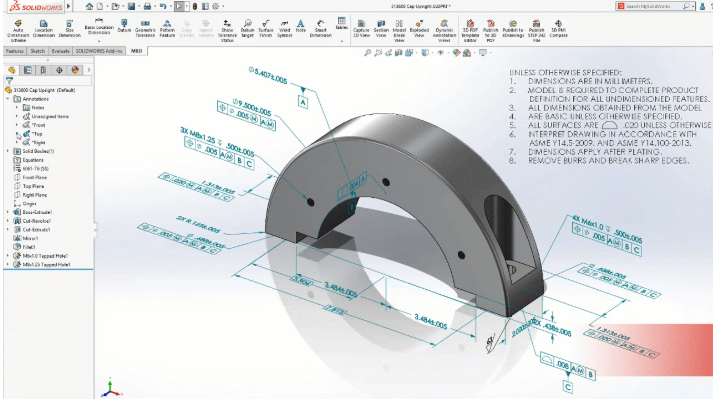Click the Edit Appearance color ball icon
713x399 pixels.
point(457,53)
